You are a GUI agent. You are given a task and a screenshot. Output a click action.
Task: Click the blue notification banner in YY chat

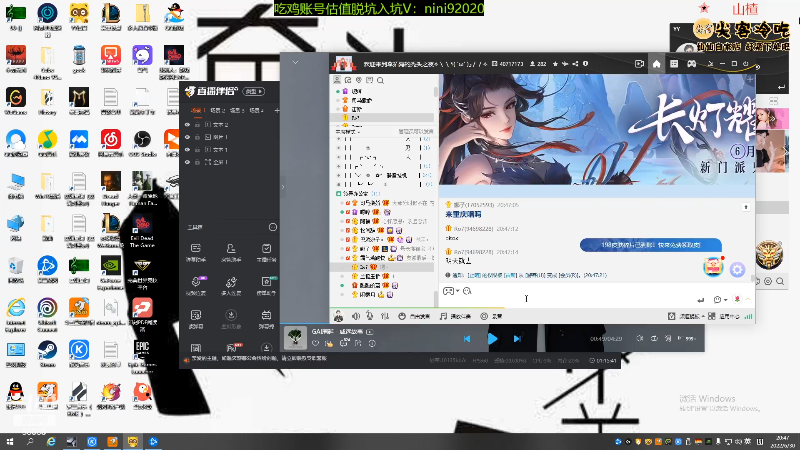click(651, 245)
